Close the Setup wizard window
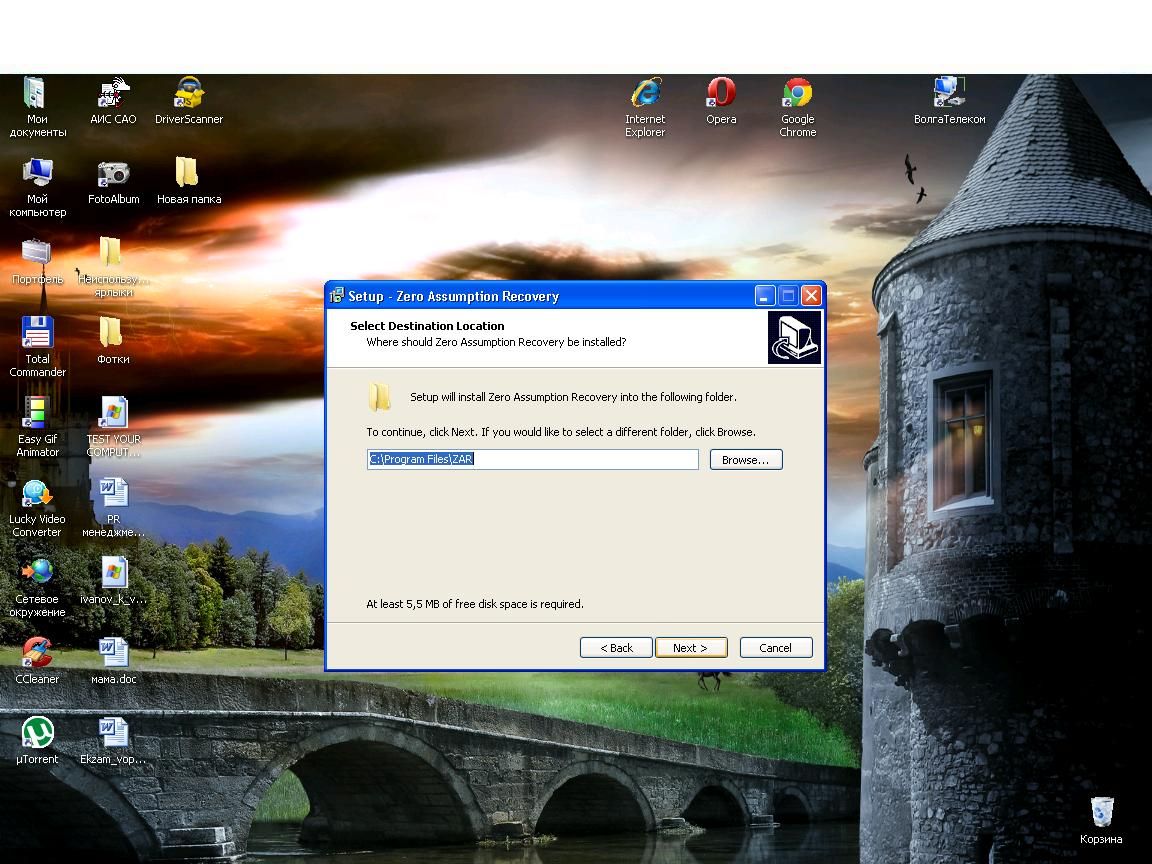The height and width of the screenshot is (864, 1152). [811, 295]
